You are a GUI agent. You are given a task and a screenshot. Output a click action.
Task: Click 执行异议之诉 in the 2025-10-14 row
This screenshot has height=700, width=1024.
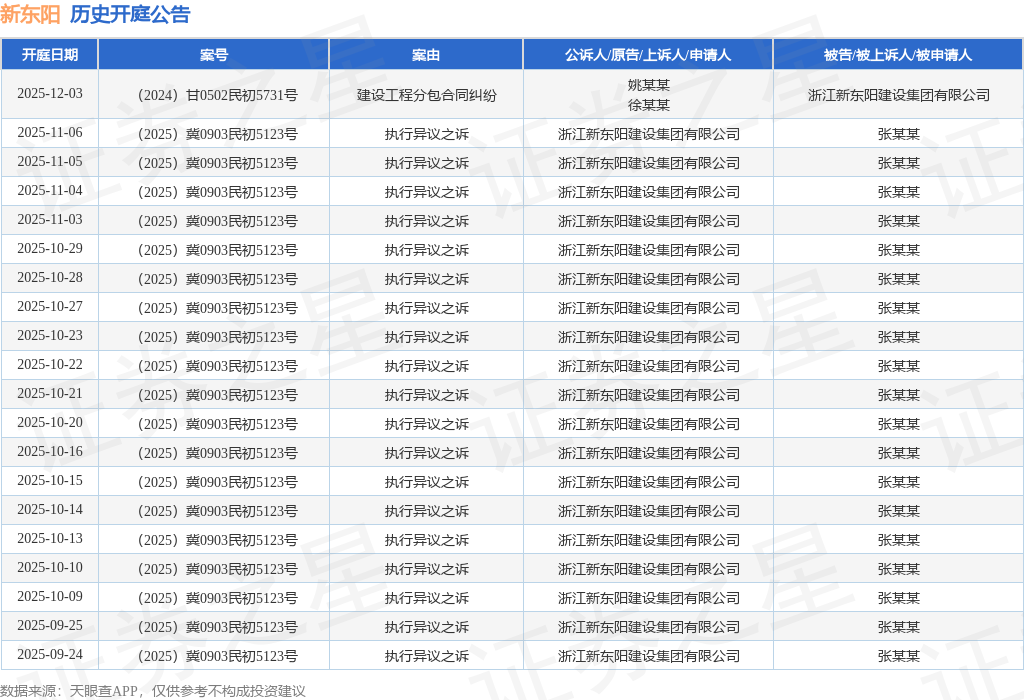point(426,511)
